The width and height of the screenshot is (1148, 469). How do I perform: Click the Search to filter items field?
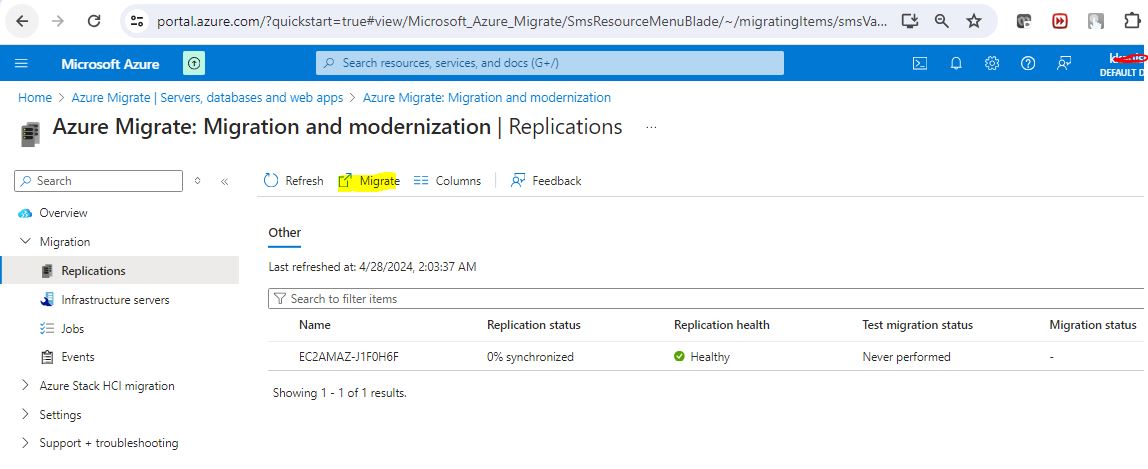[700, 299]
